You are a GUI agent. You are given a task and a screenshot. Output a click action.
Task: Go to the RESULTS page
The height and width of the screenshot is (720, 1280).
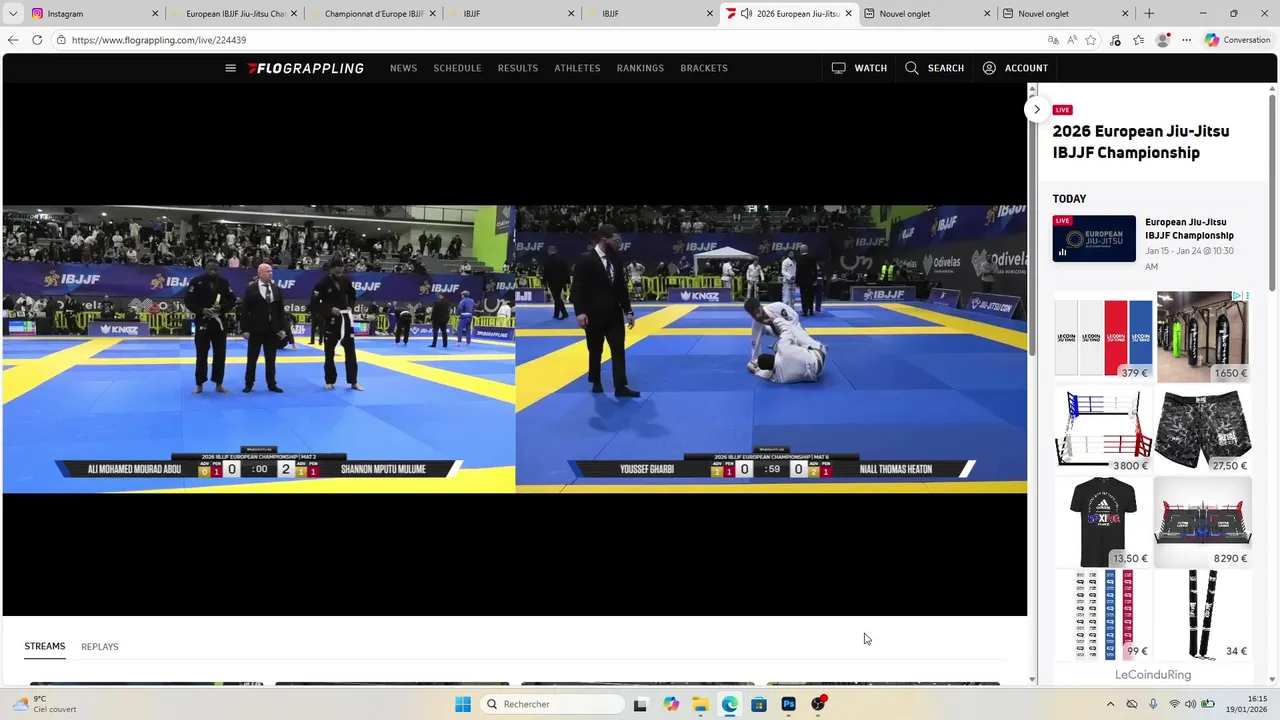point(518,68)
